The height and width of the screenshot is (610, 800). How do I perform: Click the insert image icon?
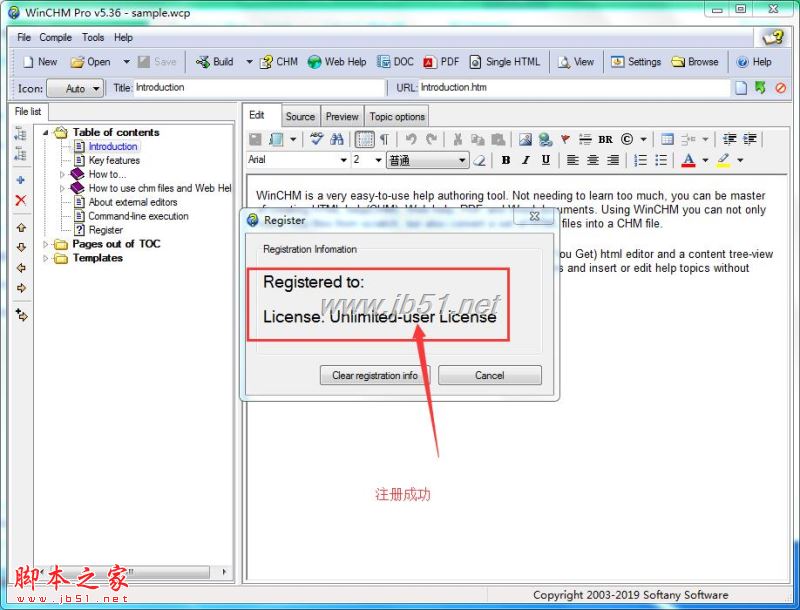click(x=525, y=139)
